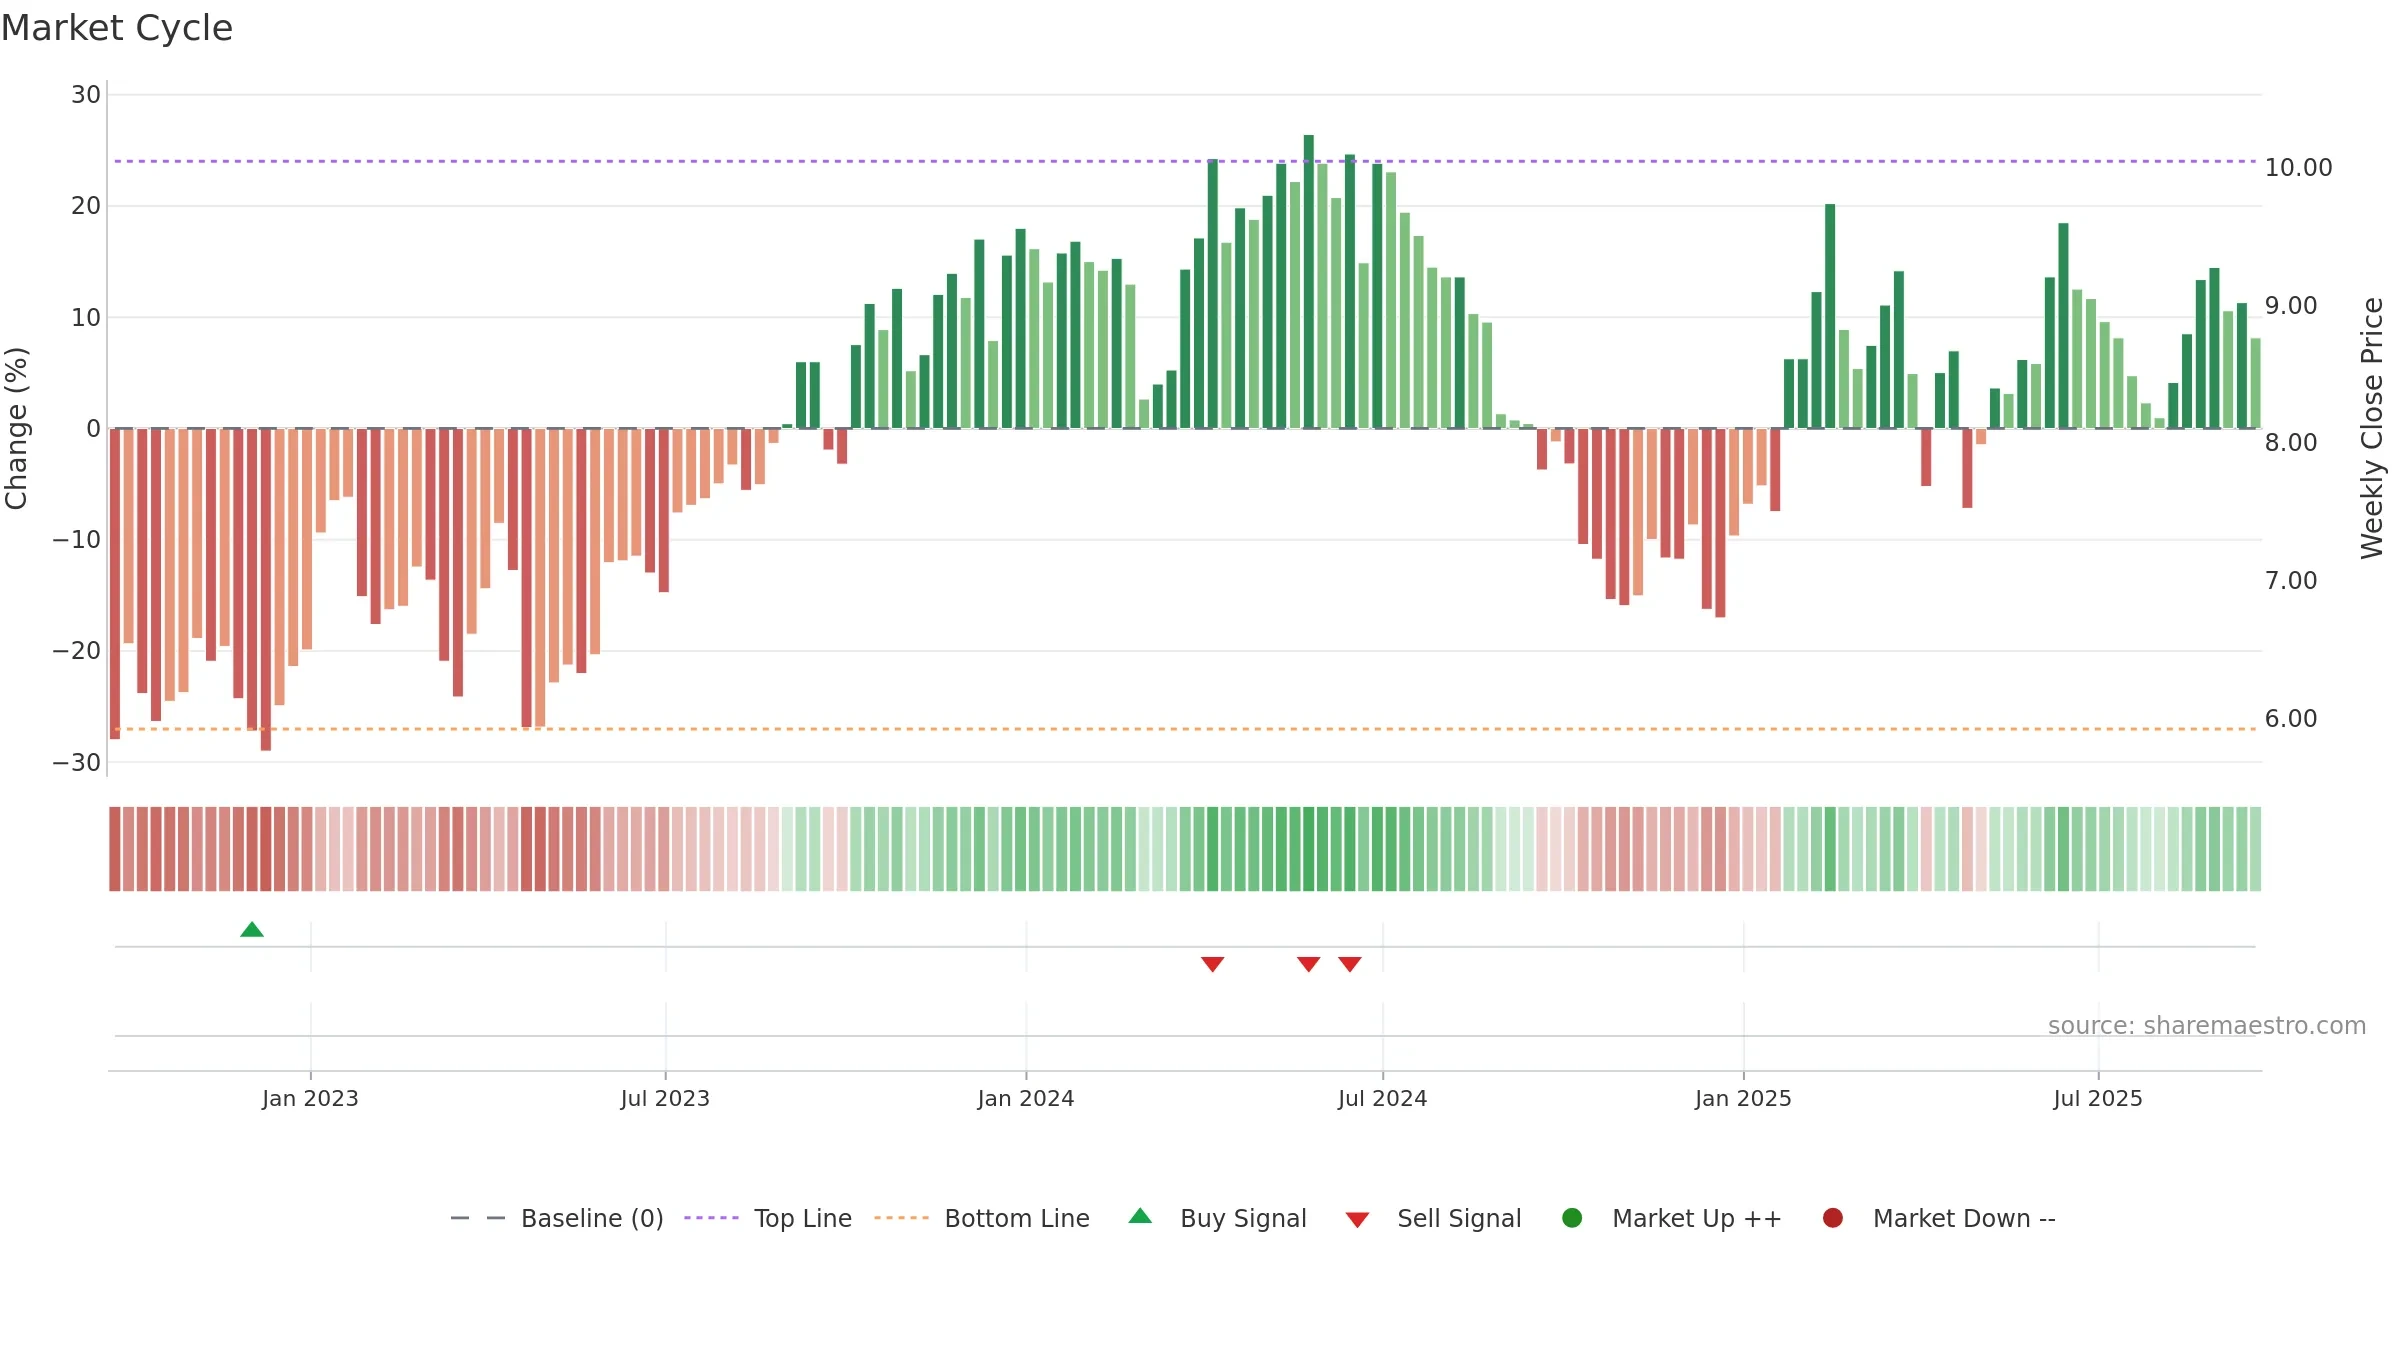The width and height of the screenshot is (2400, 1350).
Task: Click the −30 tick on the Change axis
Action: 77,763
